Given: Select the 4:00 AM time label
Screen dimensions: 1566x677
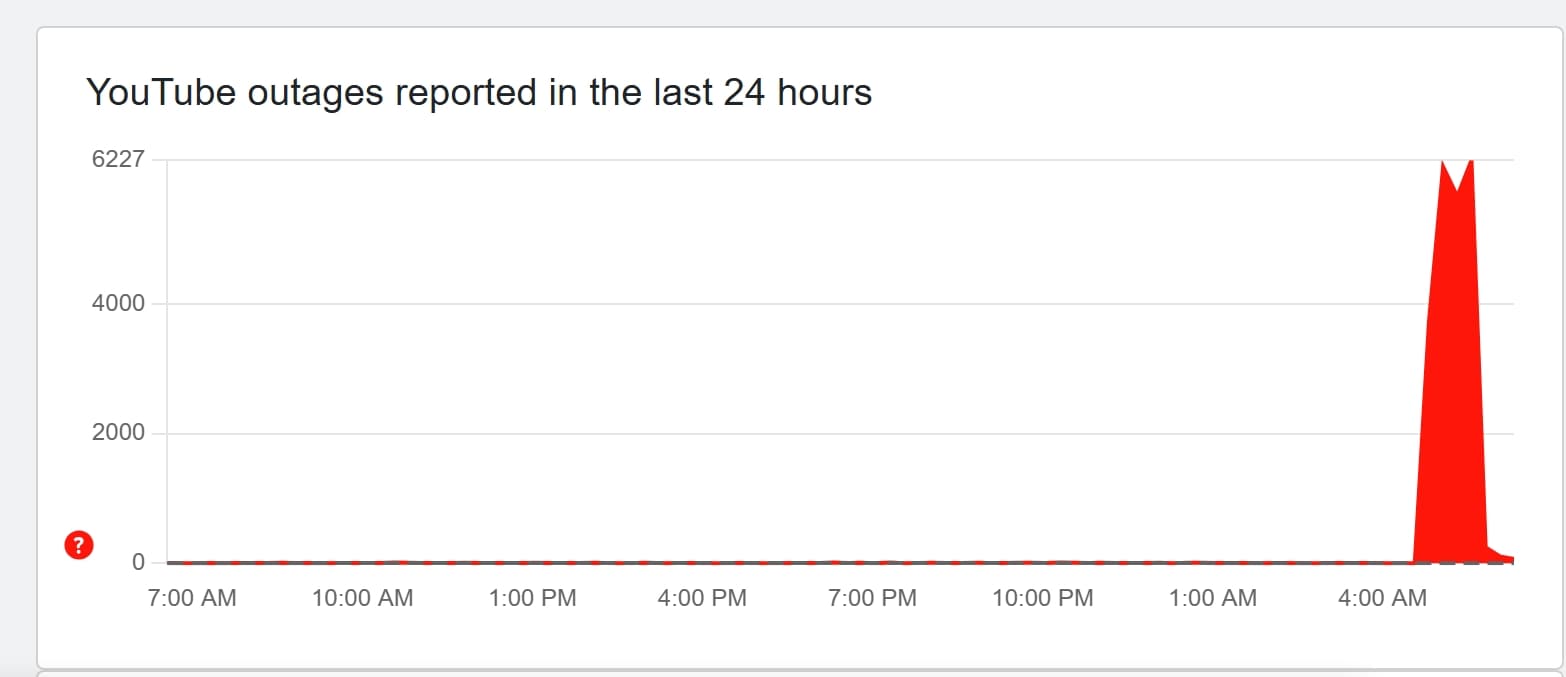Looking at the screenshot, I should point(1382,598).
